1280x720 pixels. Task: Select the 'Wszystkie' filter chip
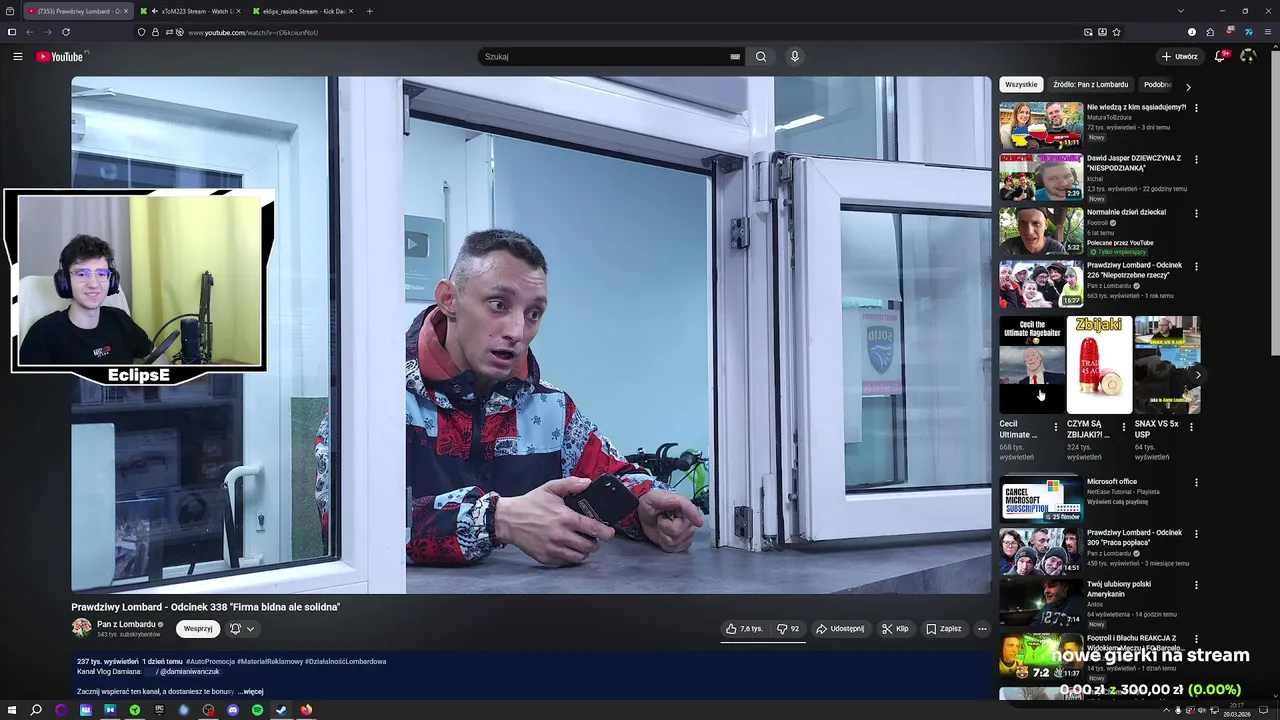(1021, 85)
